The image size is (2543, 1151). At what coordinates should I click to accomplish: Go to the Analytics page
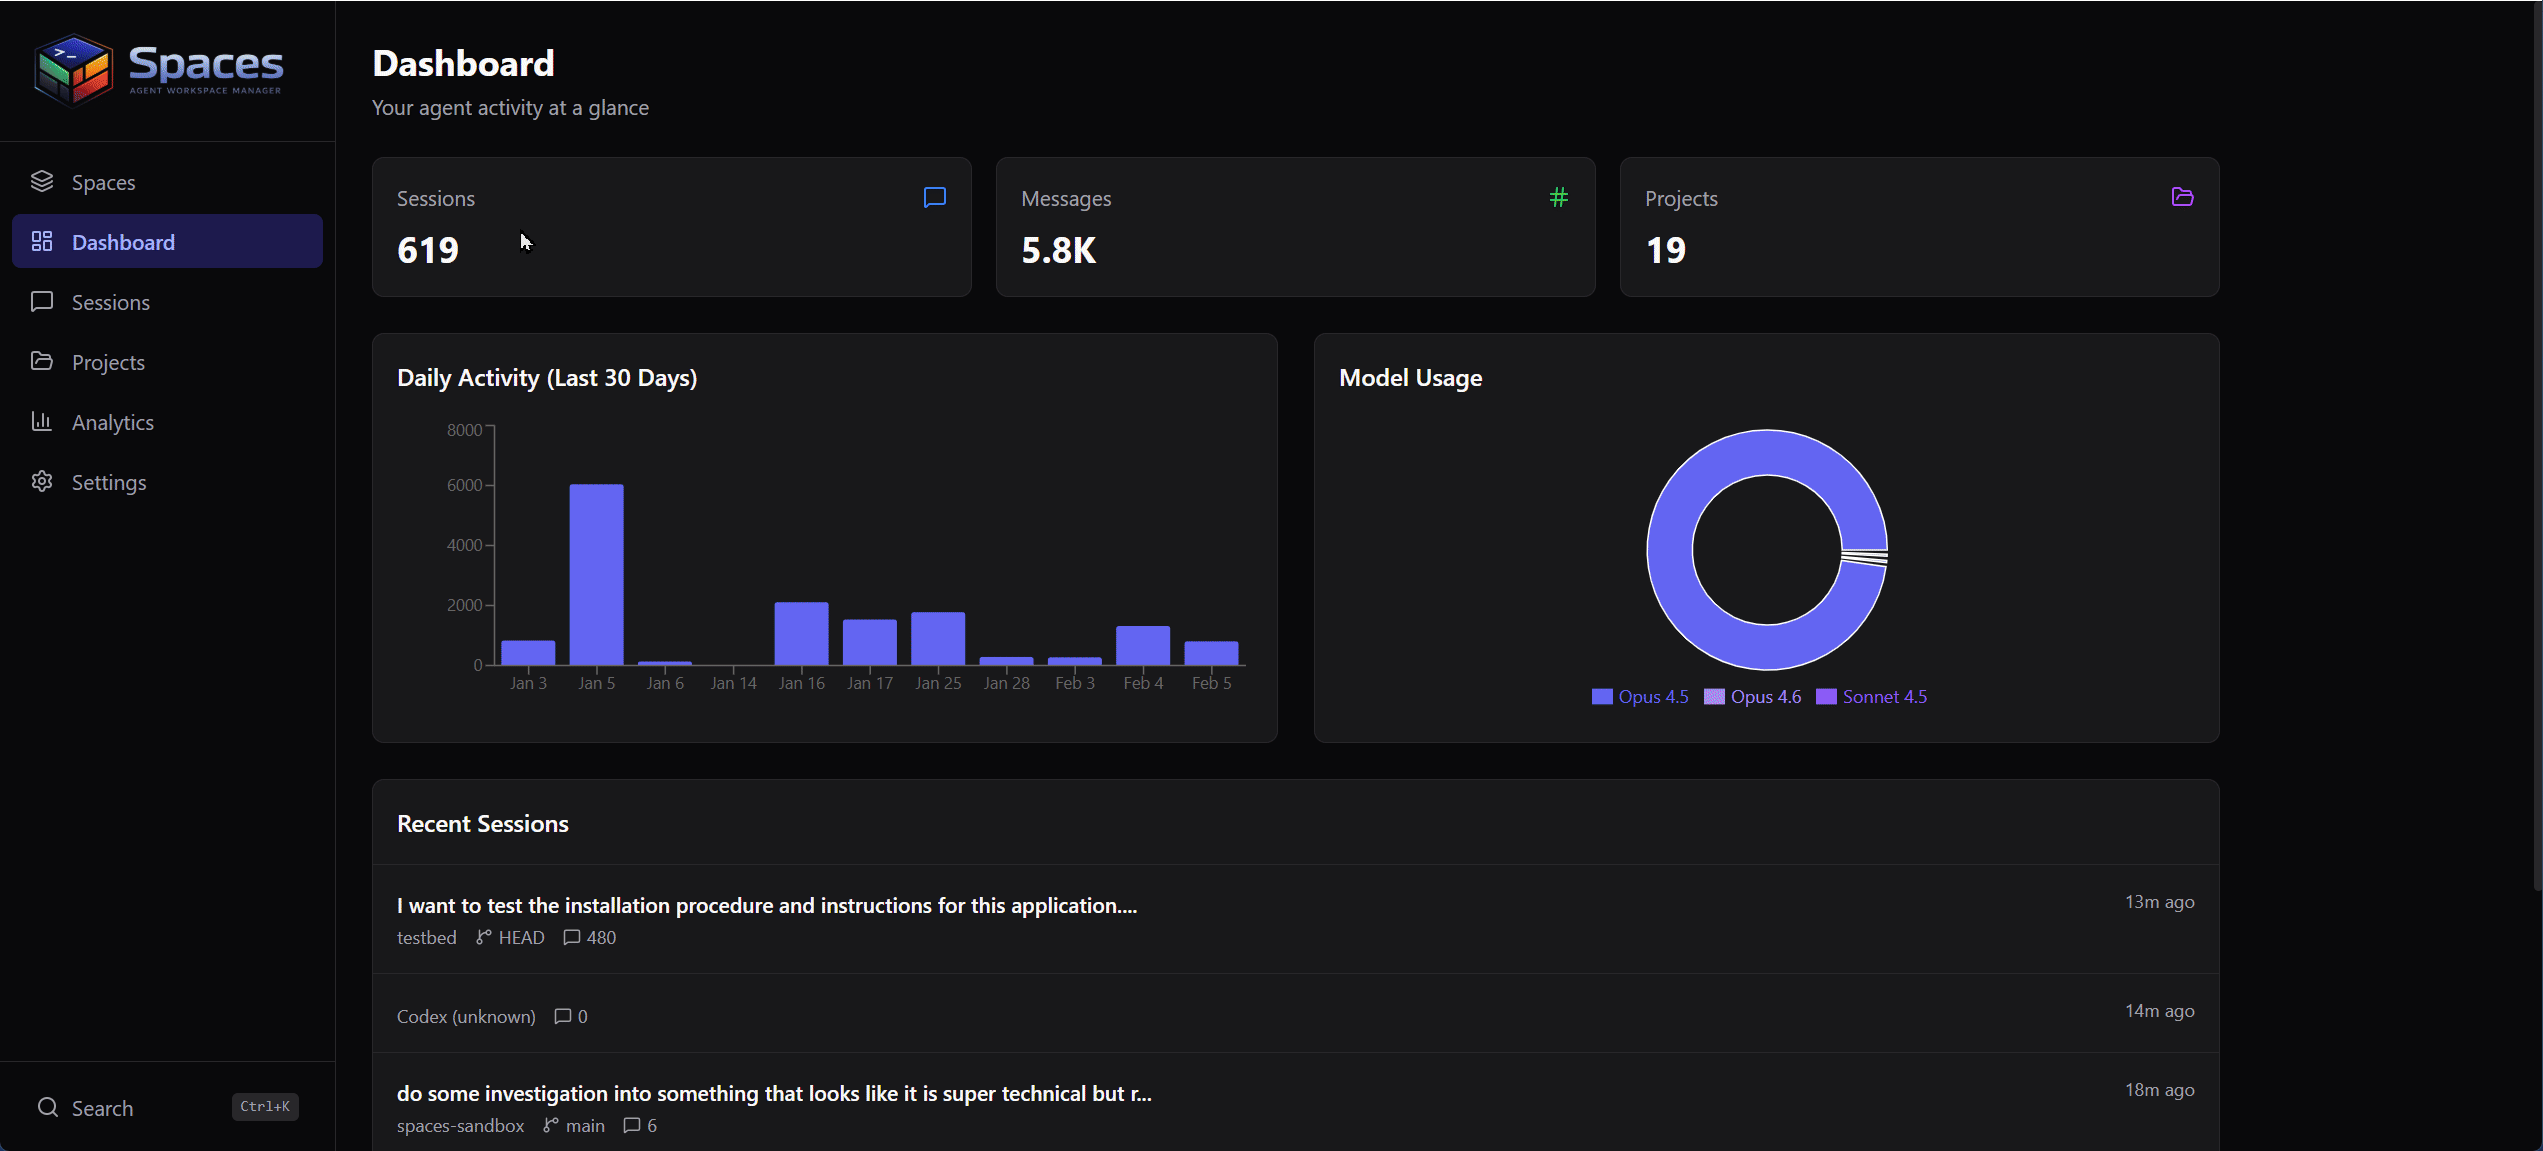[x=112, y=422]
